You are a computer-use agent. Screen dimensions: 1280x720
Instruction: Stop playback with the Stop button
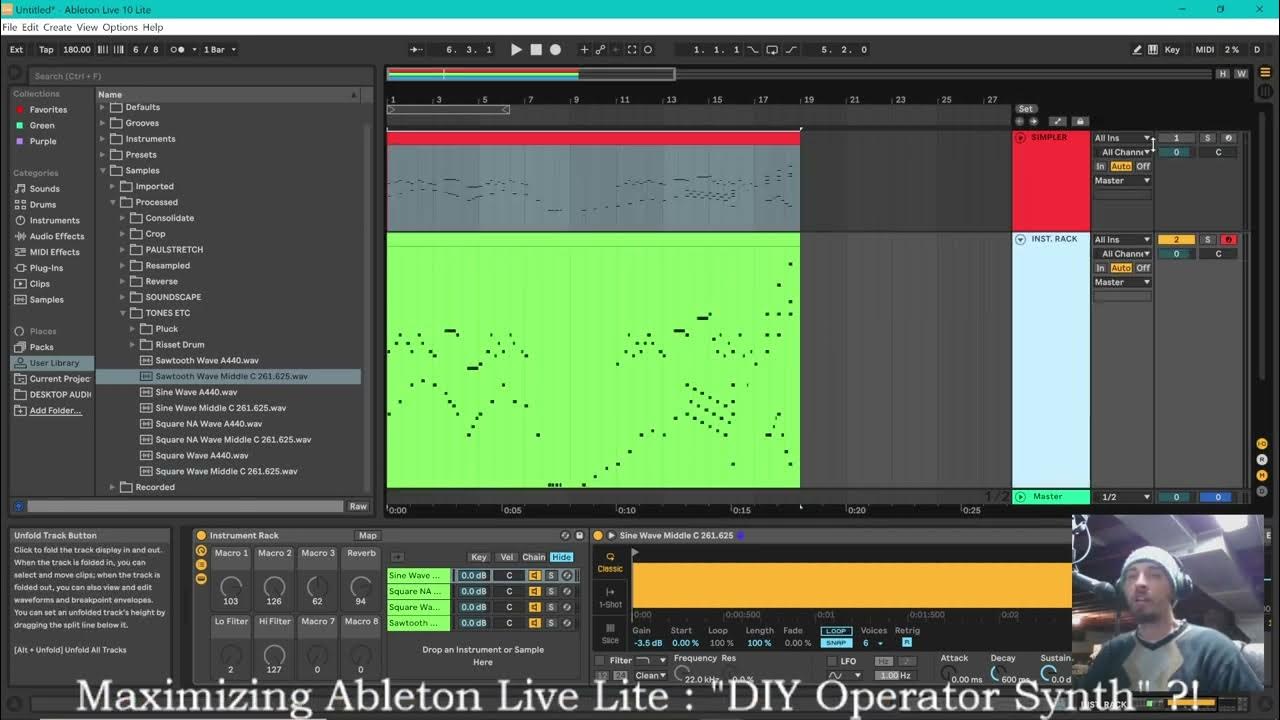536,49
